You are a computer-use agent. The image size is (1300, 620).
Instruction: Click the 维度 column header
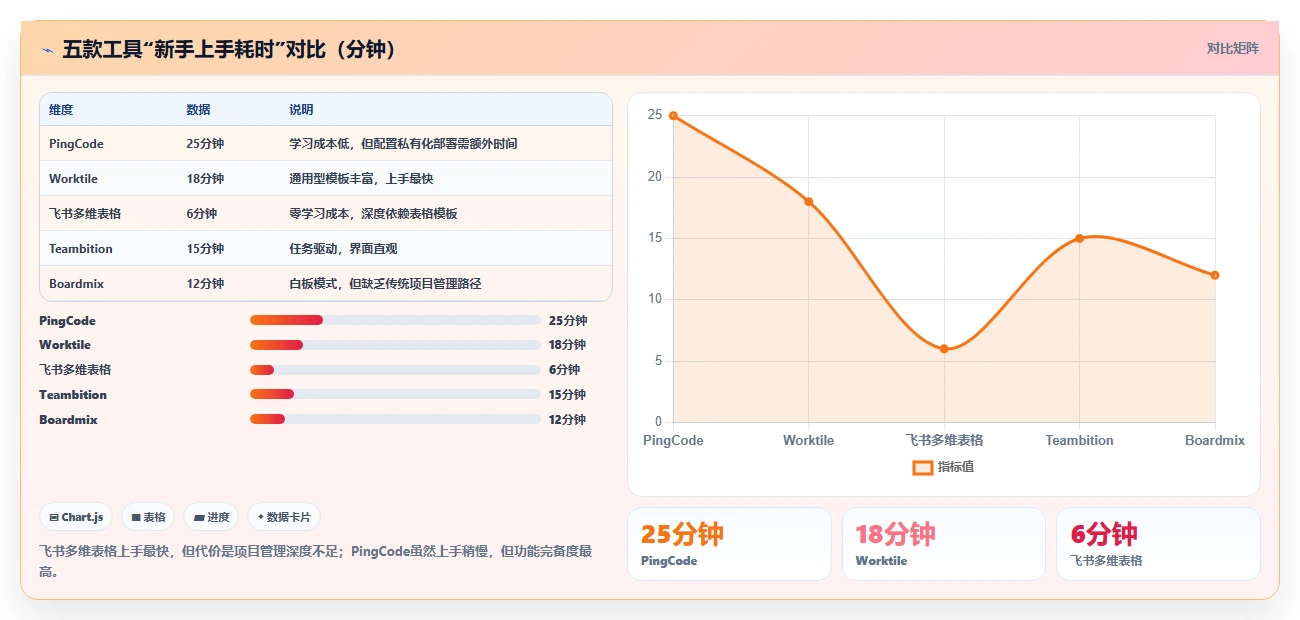point(61,109)
